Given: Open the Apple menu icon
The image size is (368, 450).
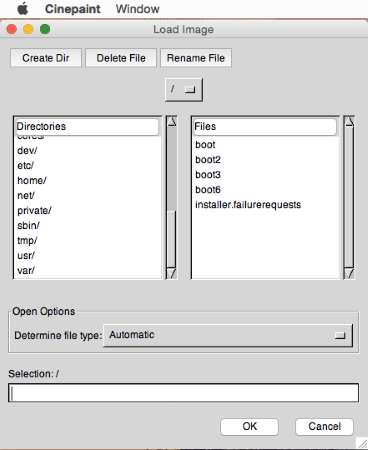Looking at the screenshot, I should (23, 8).
